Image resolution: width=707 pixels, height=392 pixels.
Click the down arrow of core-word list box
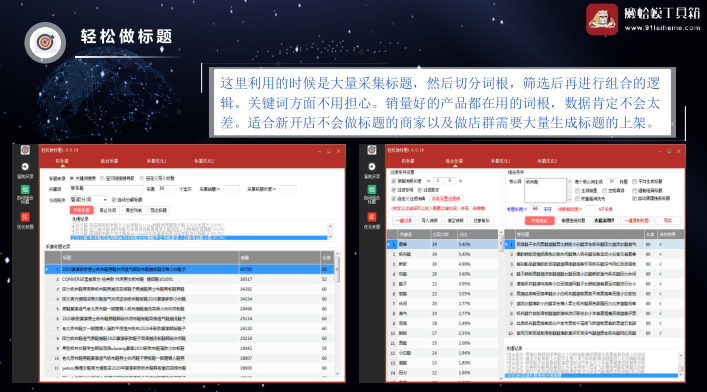click(x=569, y=200)
